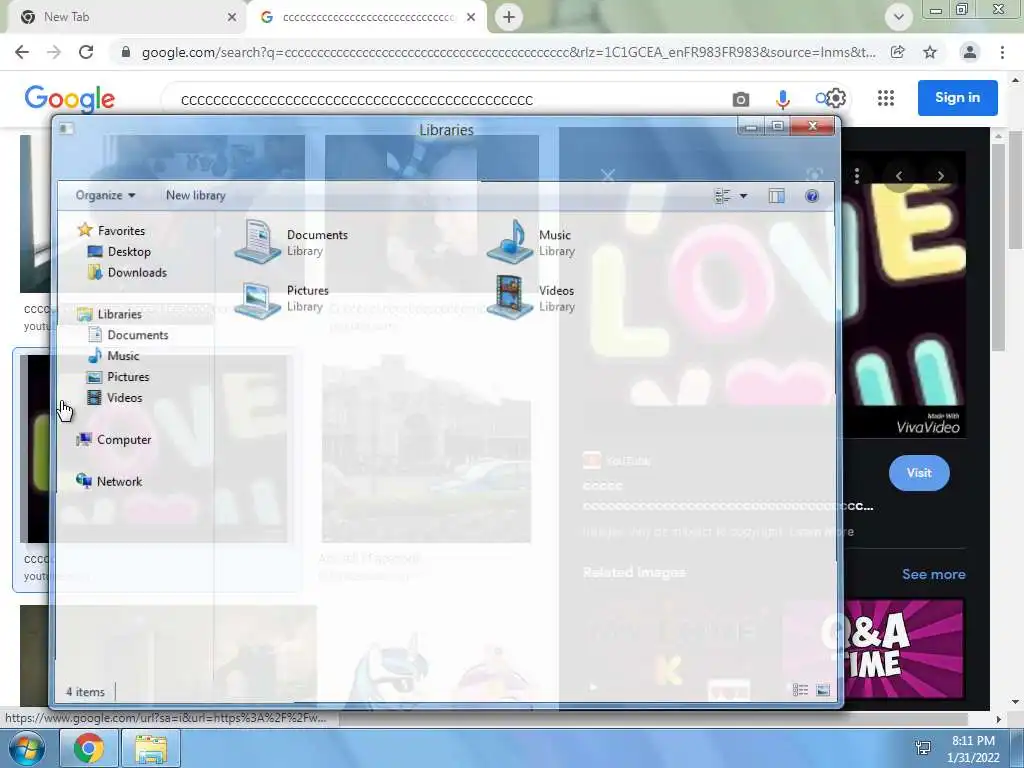
Task: Click the Sign in button
Action: (957, 97)
